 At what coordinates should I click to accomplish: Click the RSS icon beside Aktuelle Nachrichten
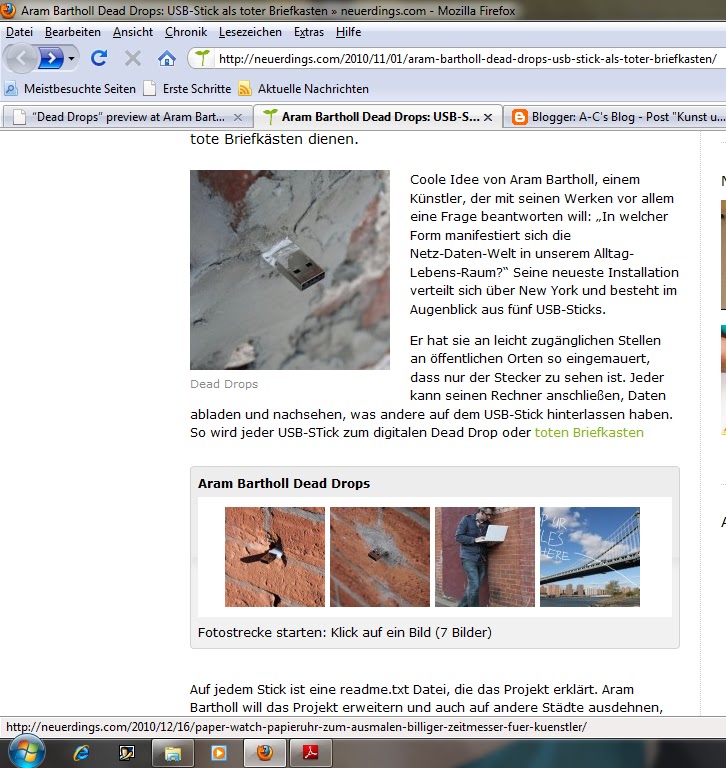(245, 89)
